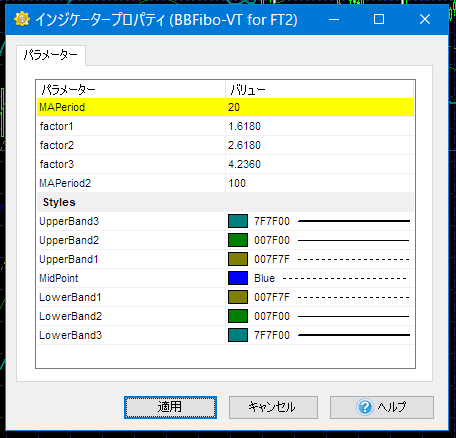
Task: Click the キャンセル cancel button
Action: point(273,407)
